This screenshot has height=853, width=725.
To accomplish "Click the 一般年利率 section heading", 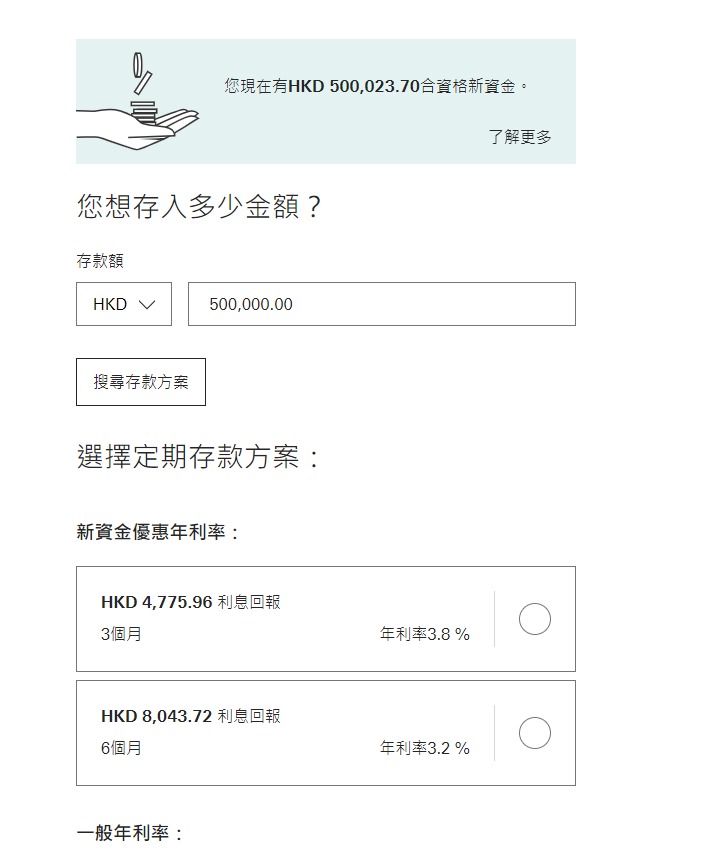I will [129, 833].
